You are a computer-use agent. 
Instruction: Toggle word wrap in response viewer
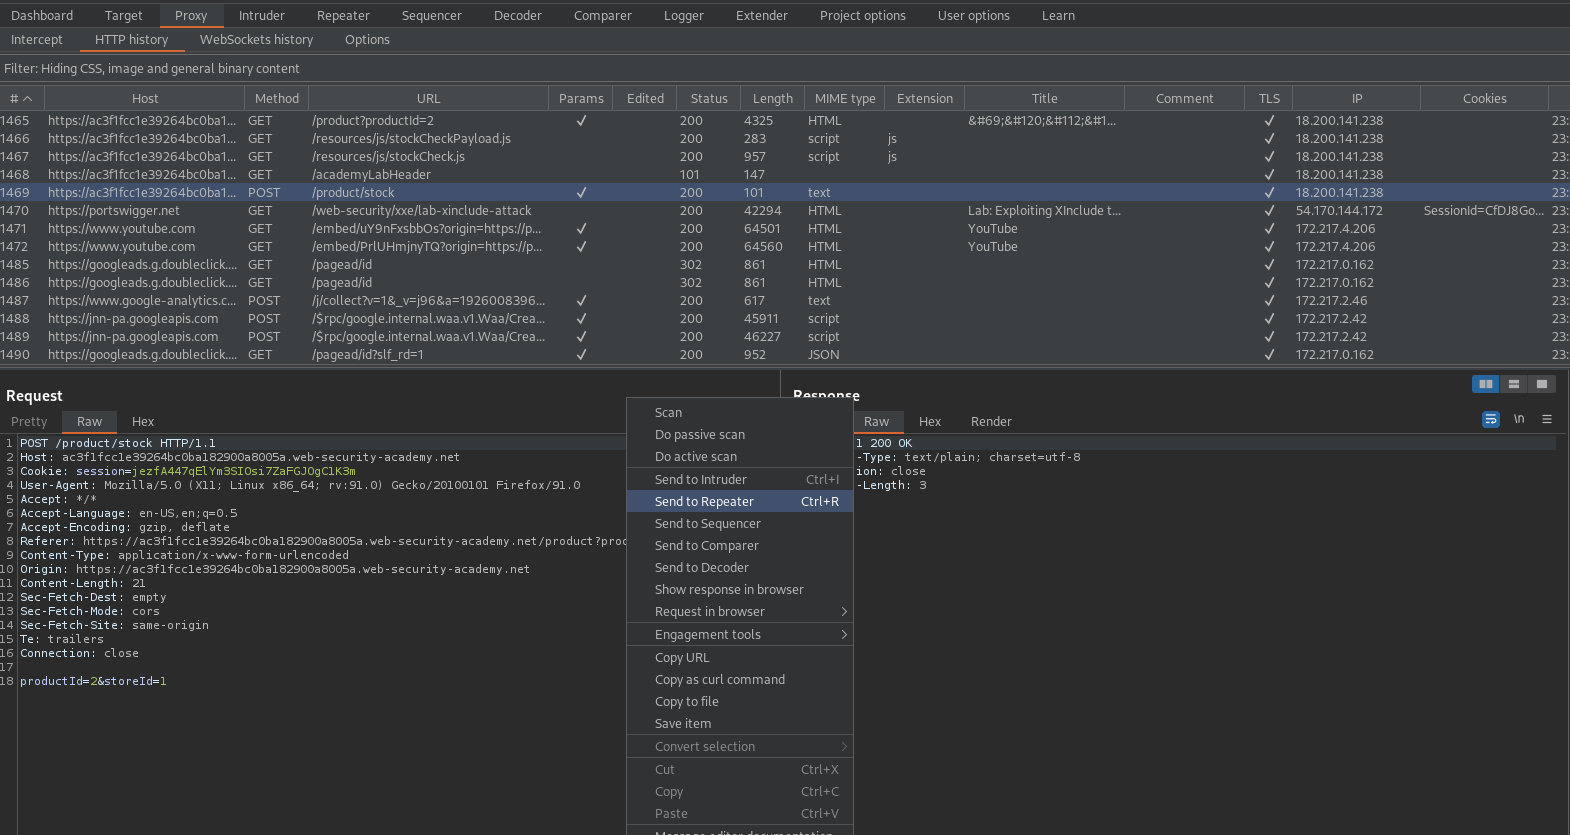[x=1491, y=419]
